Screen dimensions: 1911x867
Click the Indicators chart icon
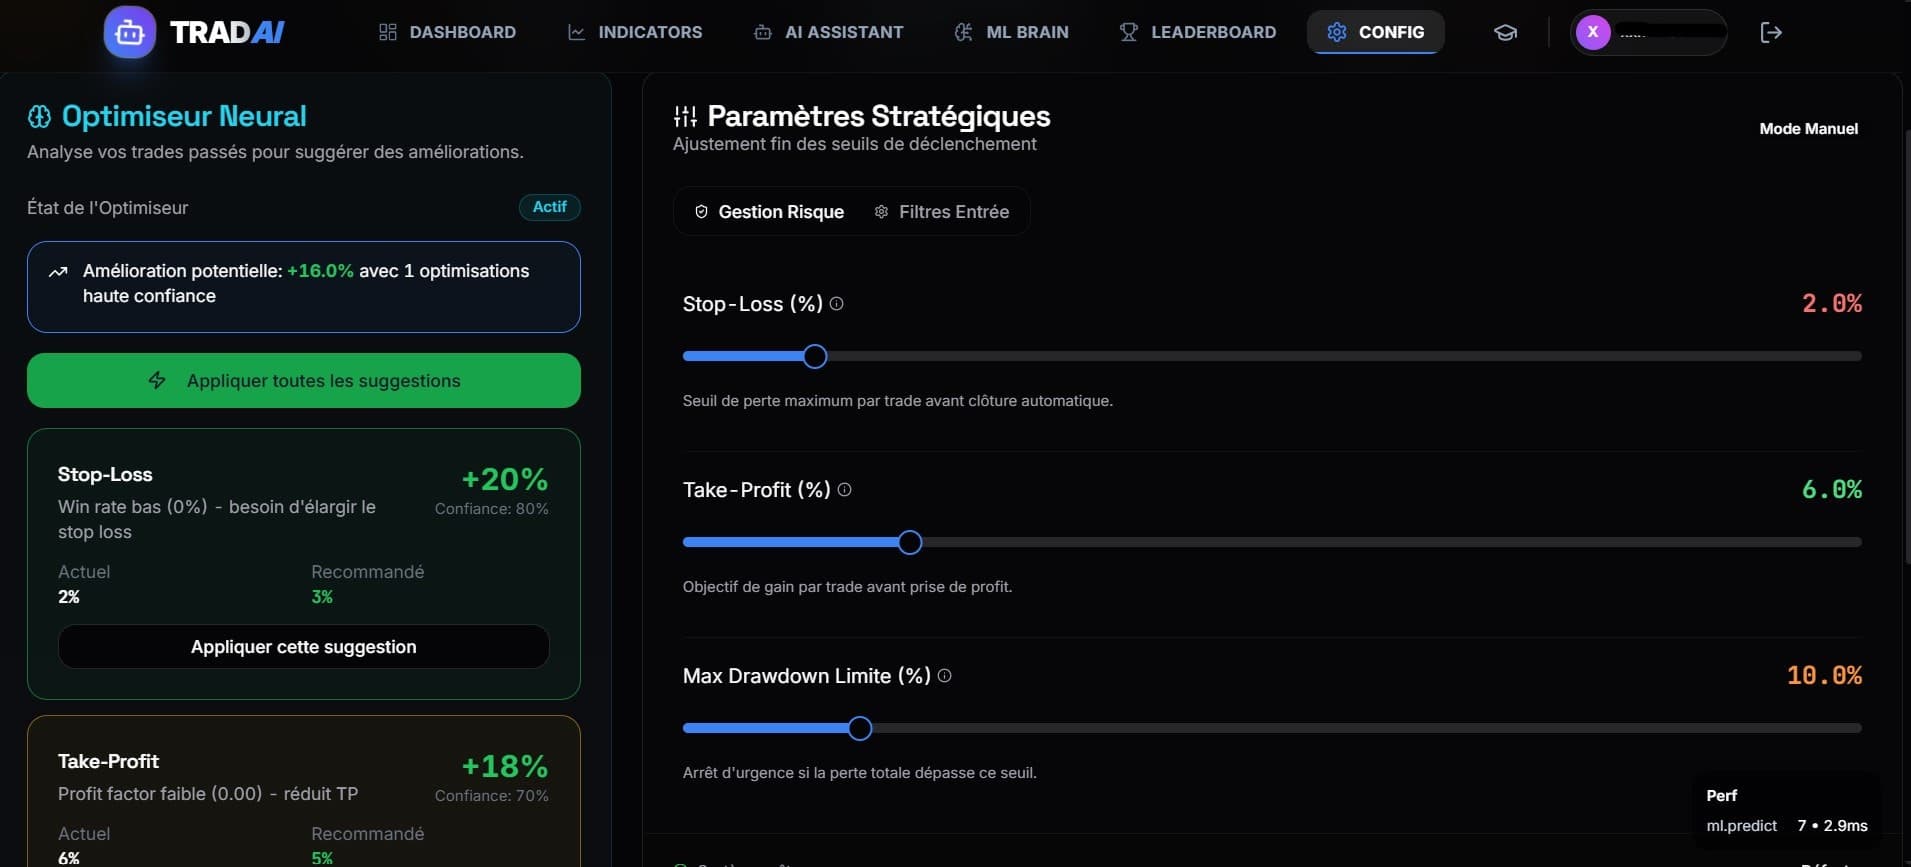(x=577, y=32)
